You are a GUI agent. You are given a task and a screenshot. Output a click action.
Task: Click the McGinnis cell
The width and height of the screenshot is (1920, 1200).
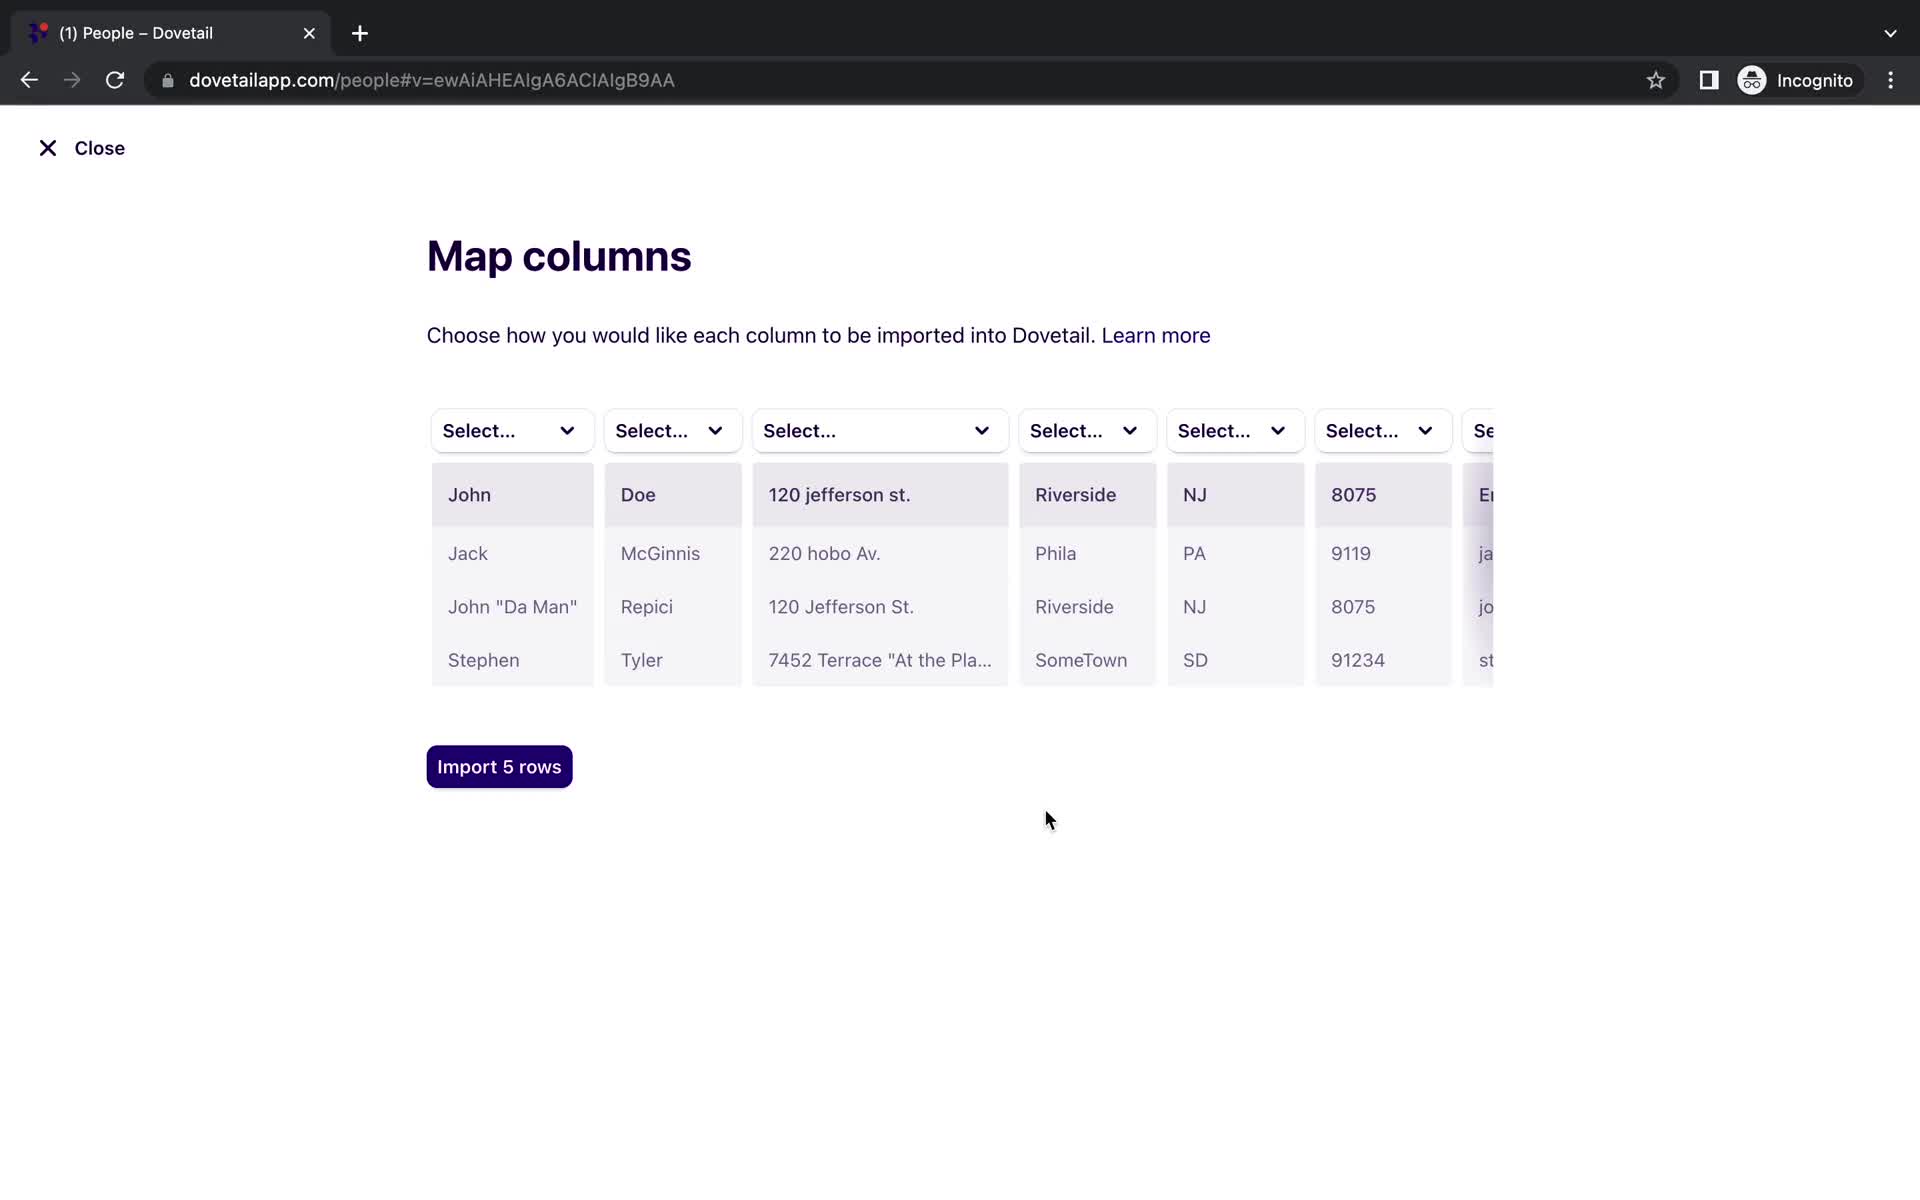click(x=673, y=554)
